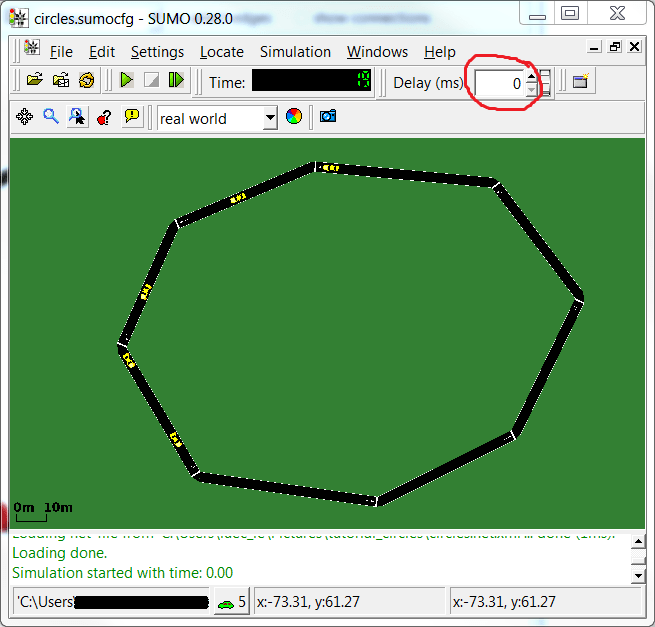This screenshot has height=627, width=655.
Task: Click the Time display field
Action: coord(312,80)
